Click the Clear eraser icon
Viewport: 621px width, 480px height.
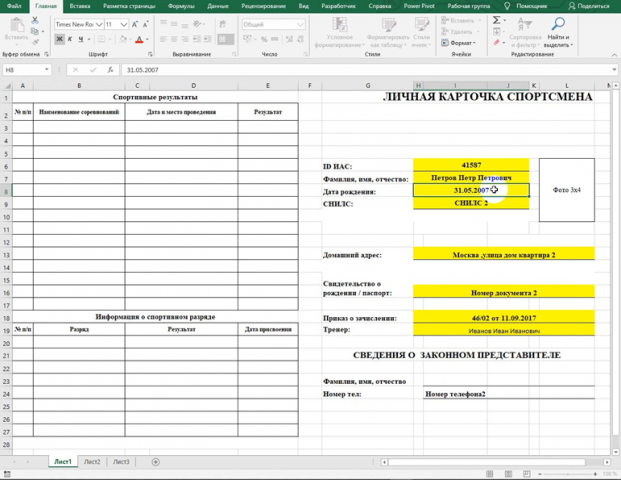click(496, 42)
